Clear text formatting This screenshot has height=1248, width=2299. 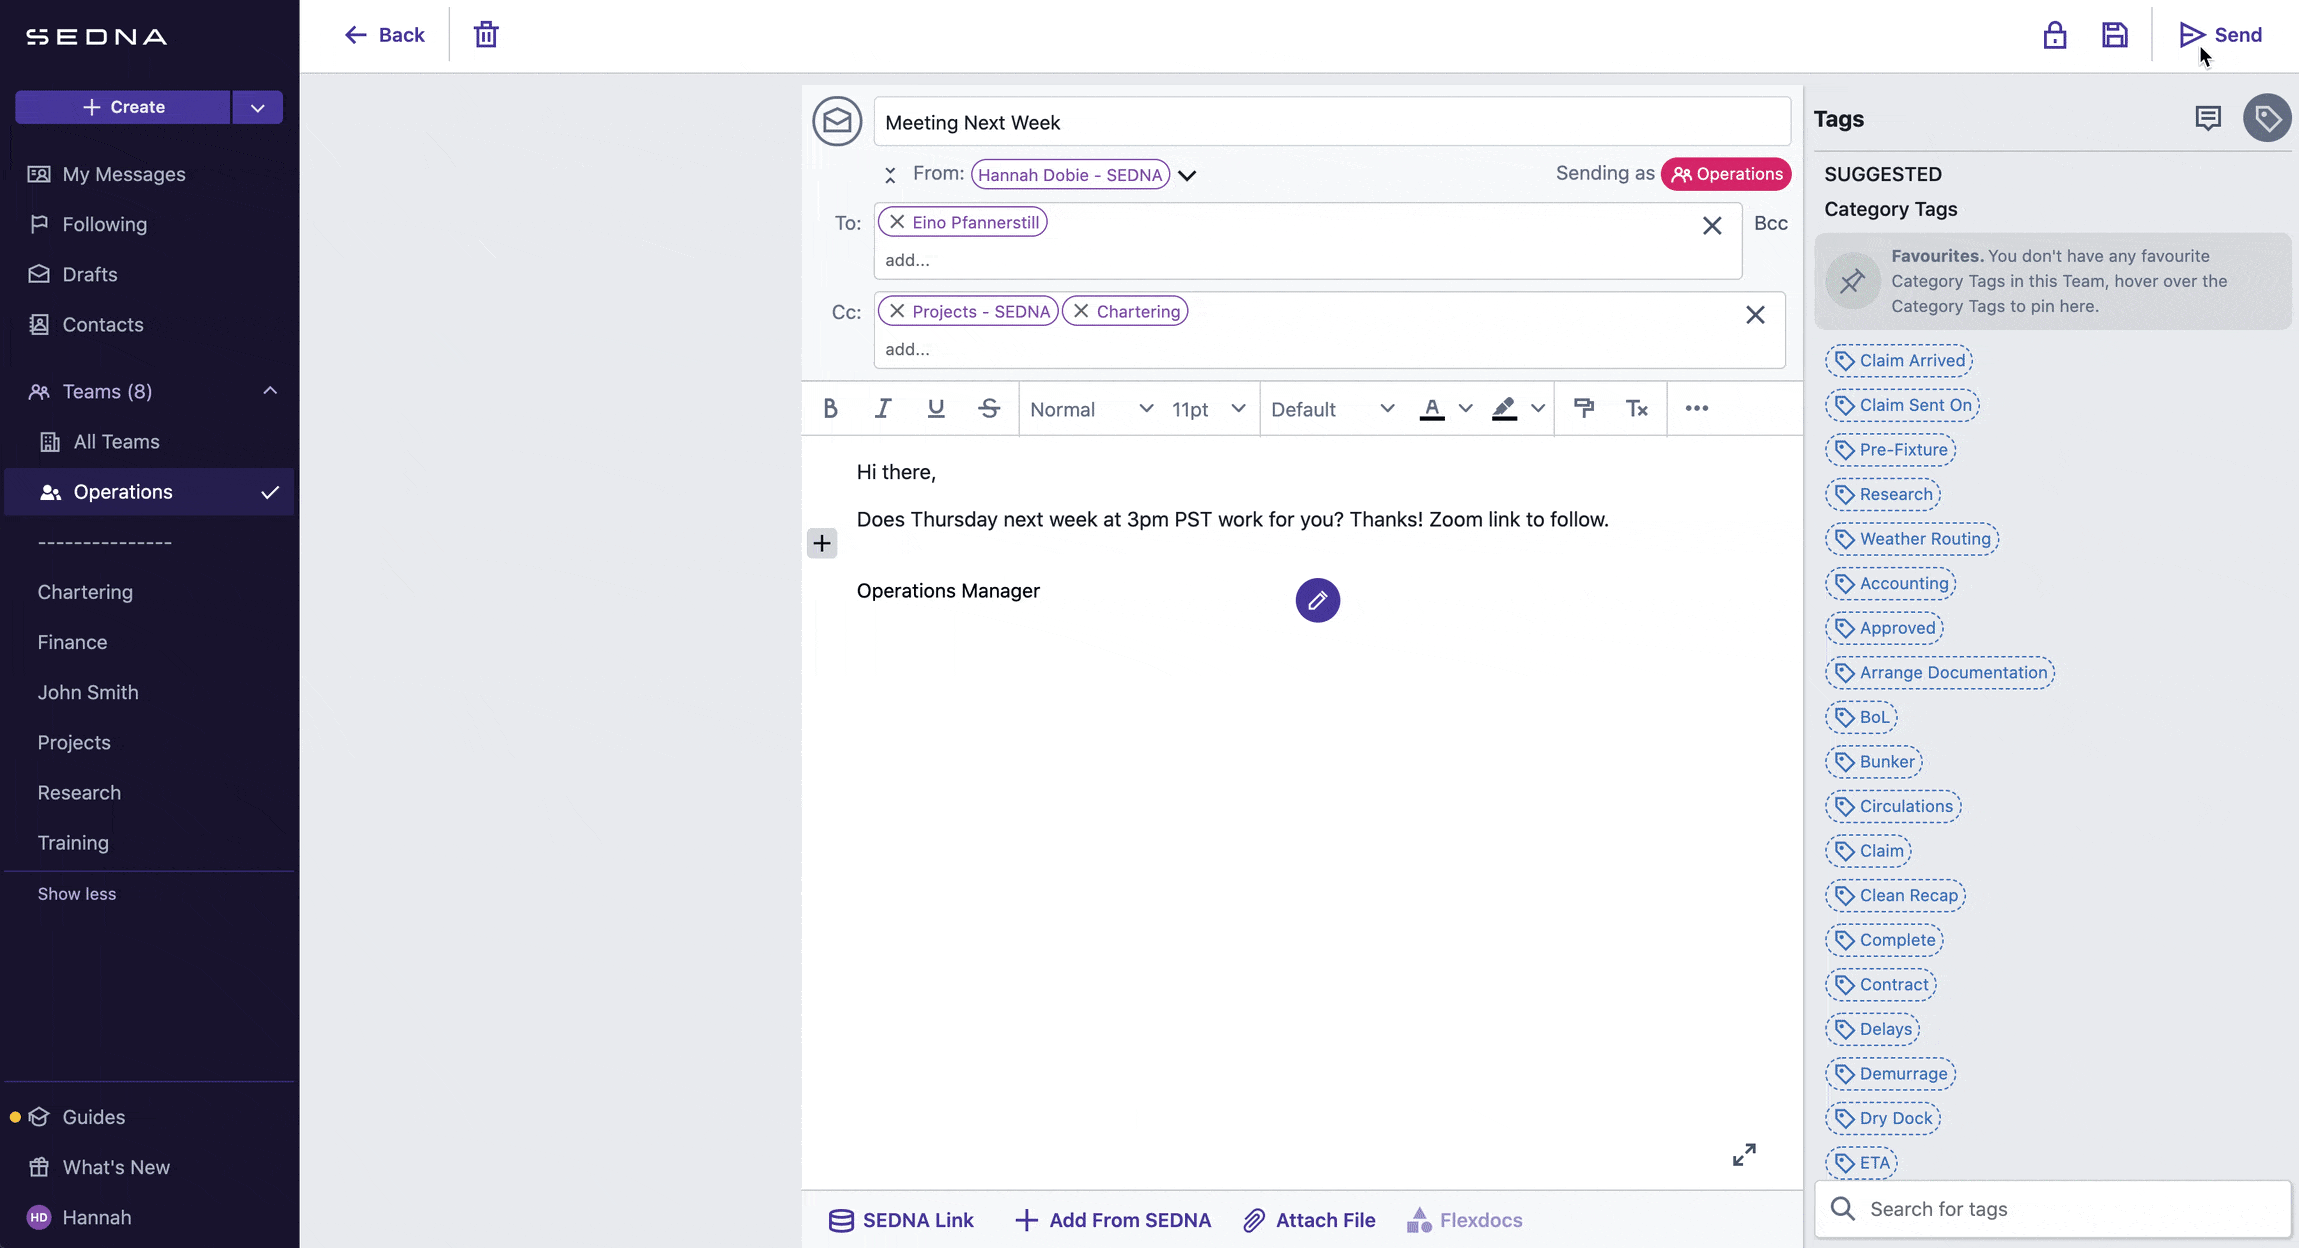(x=1637, y=408)
